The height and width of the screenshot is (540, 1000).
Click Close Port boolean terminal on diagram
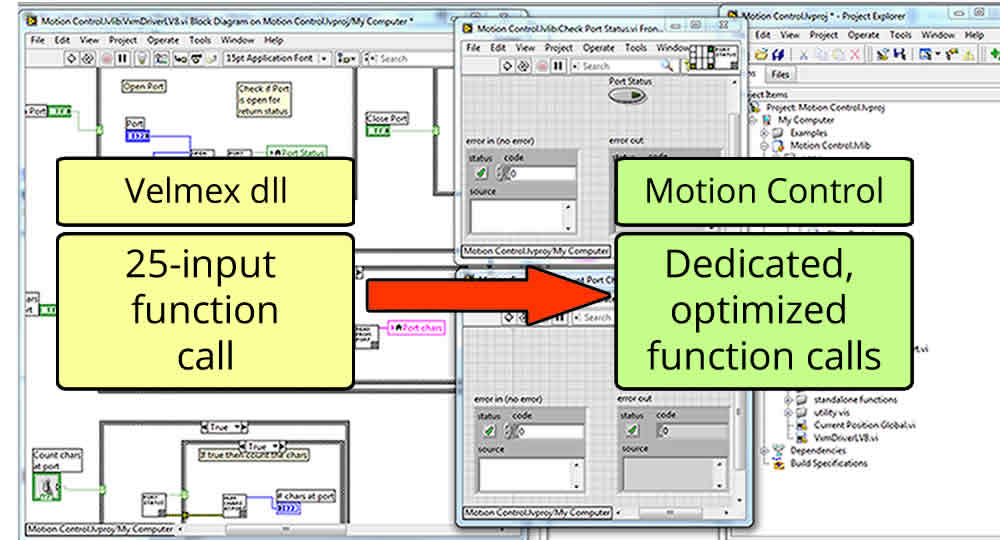tap(378, 131)
